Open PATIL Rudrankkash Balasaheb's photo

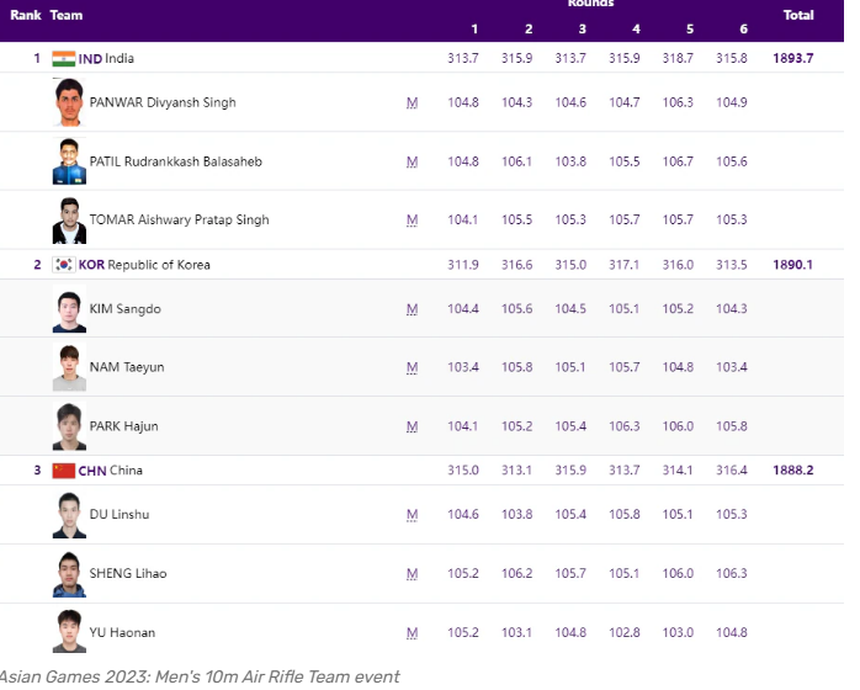pos(69,161)
